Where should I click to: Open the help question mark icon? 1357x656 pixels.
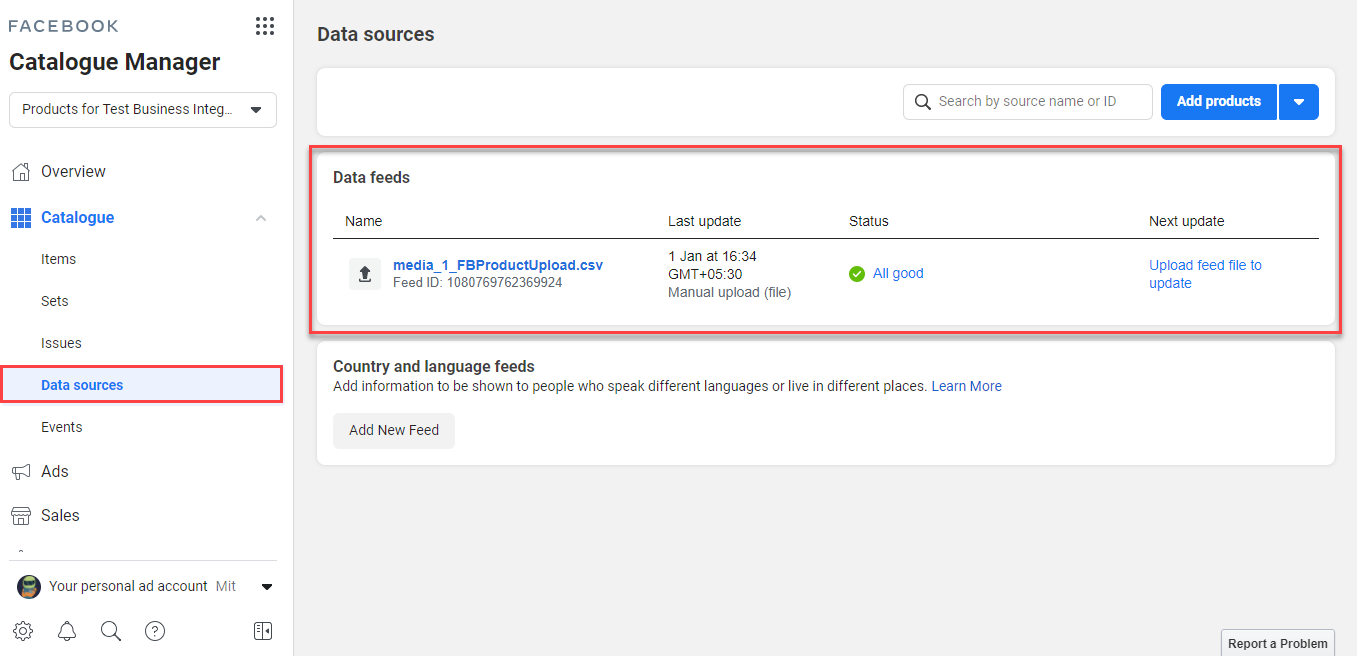(x=155, y=631)
